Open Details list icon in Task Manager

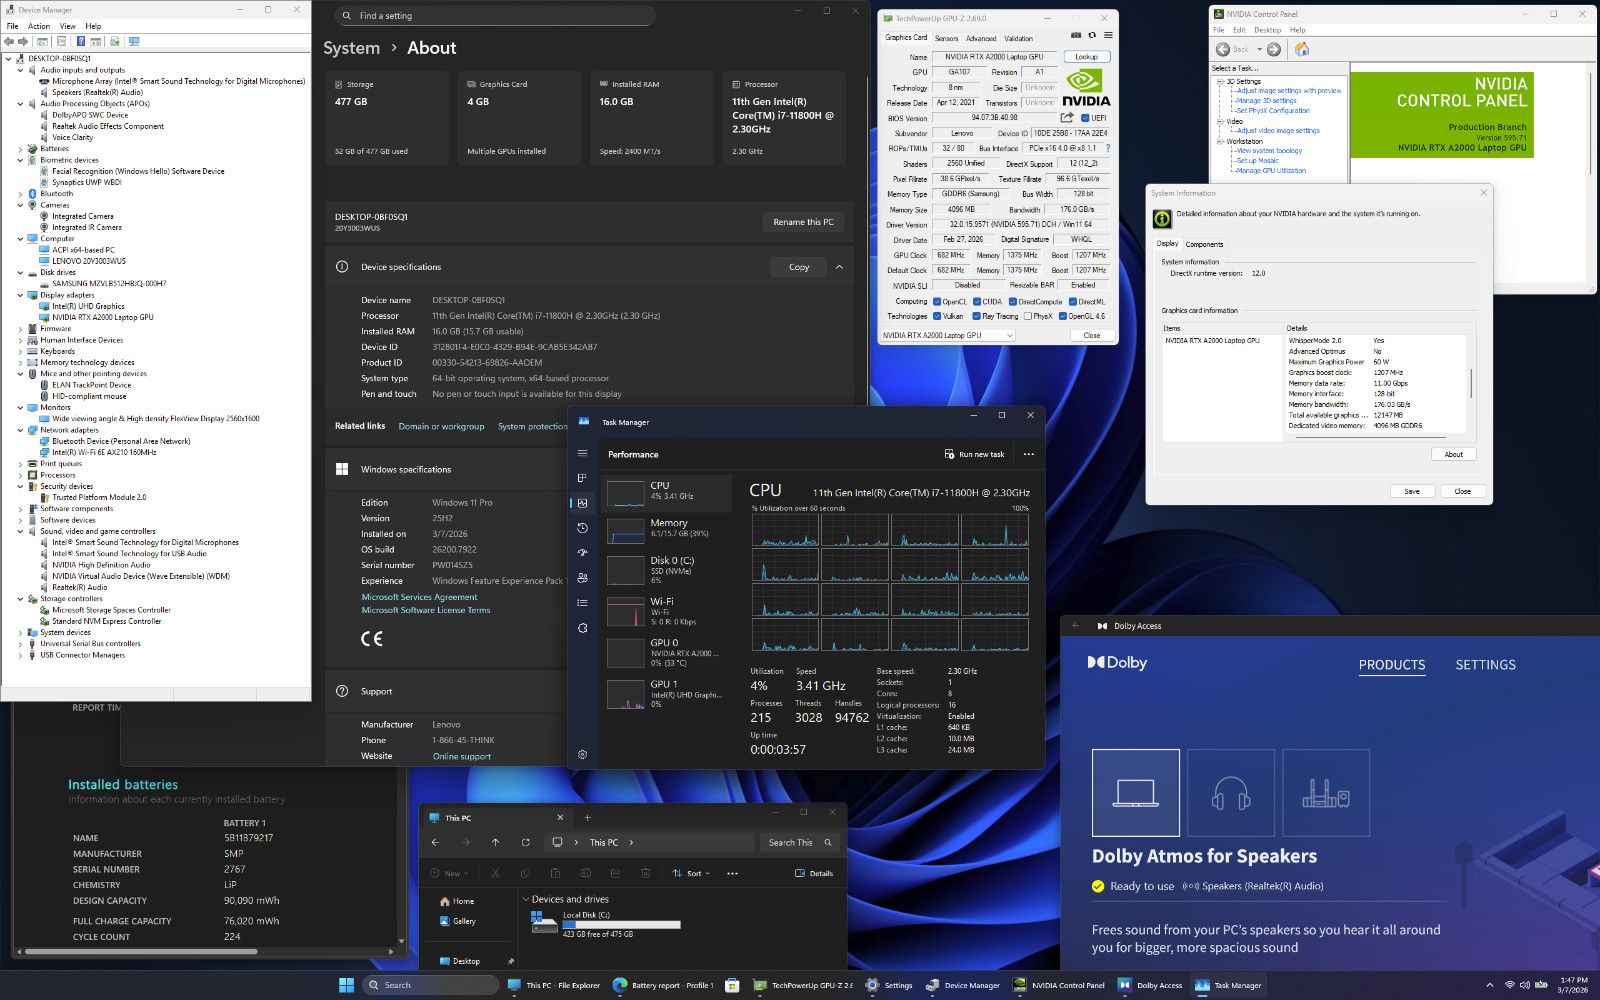(x=583, y=603)
